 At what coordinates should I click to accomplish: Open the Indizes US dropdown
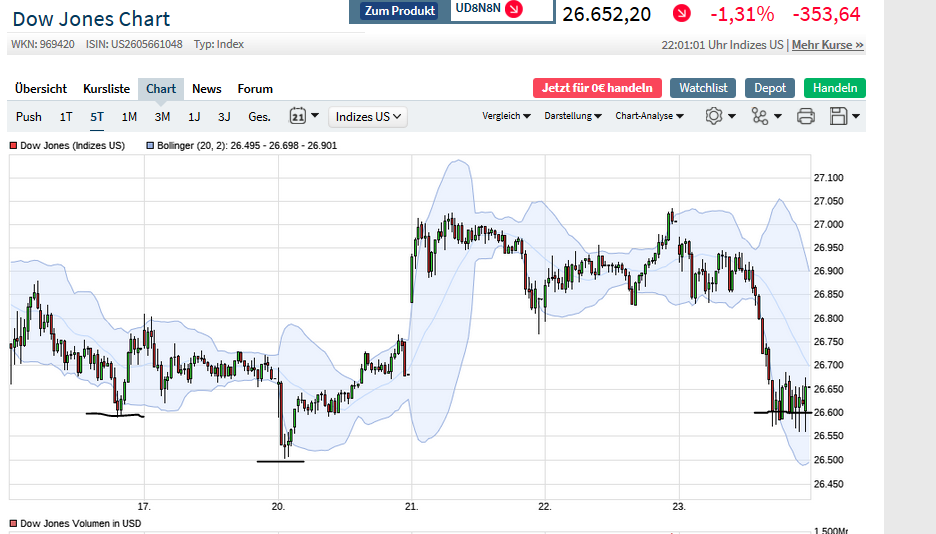pyautogui.click(x=368, y=117)
